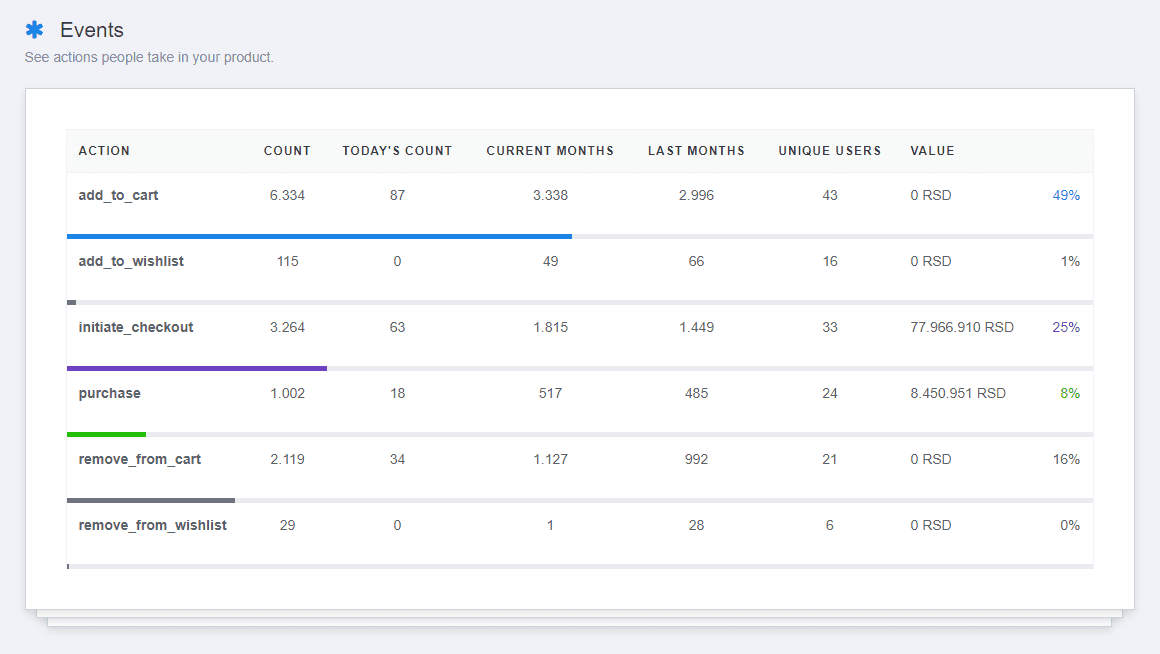Screen dimensions: 1160x654
Task: Click the CURRENT MONTHS column header
Action: tap(550, 151)
